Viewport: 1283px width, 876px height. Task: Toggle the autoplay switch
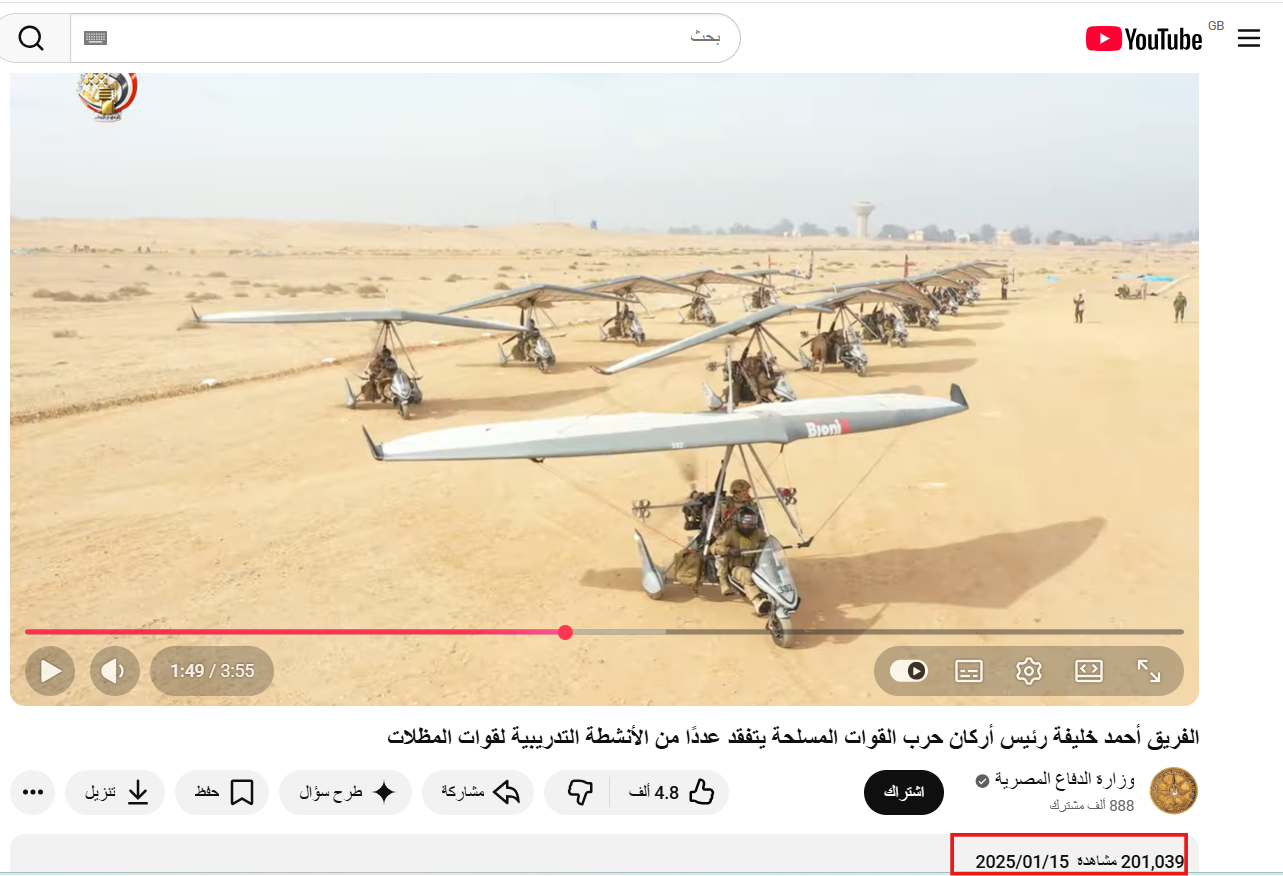(909, 671)
